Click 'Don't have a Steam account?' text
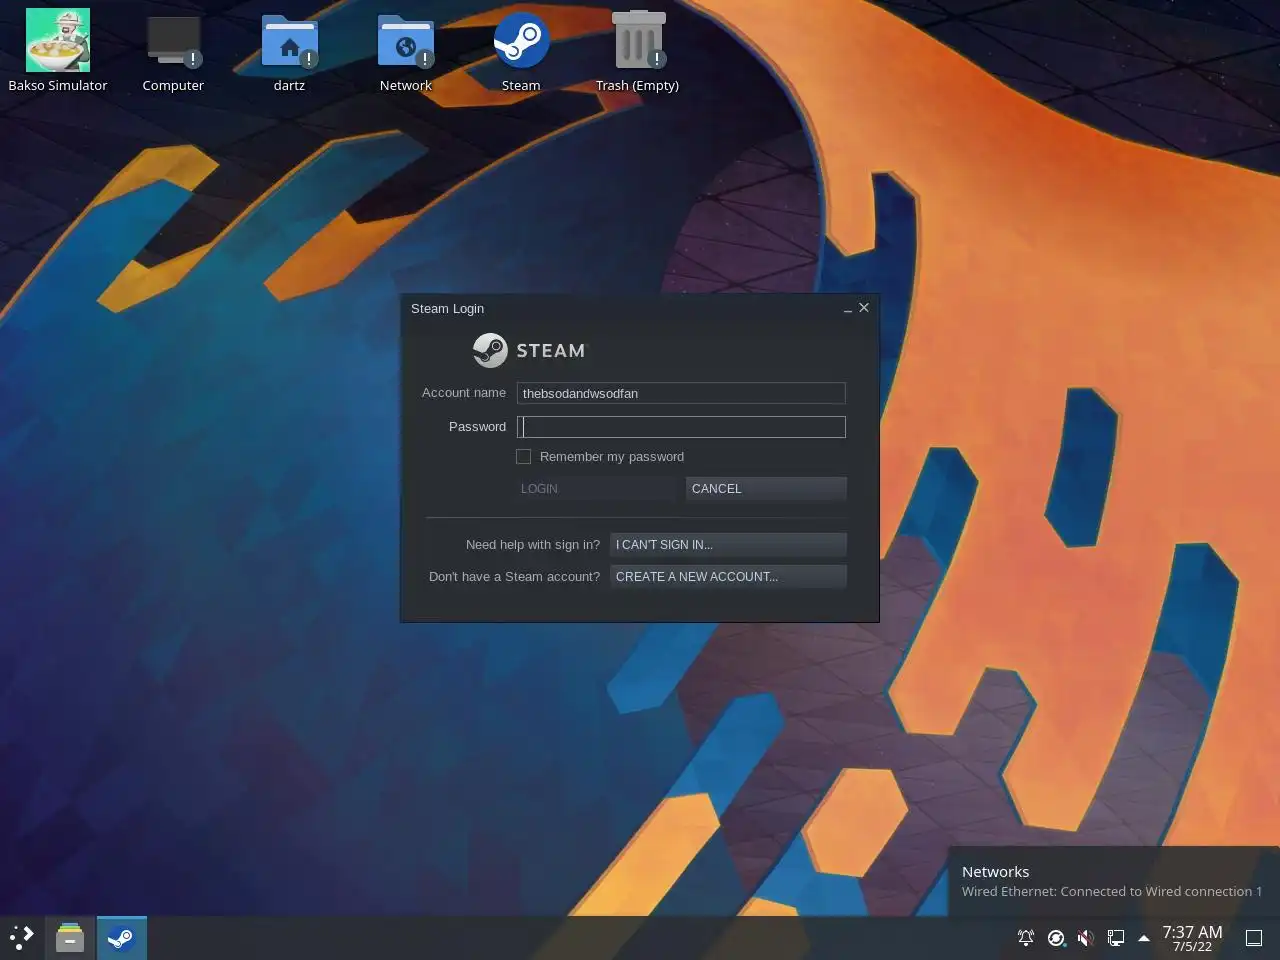This screenshot has height=960, width=1280. (x=514, y=576)
